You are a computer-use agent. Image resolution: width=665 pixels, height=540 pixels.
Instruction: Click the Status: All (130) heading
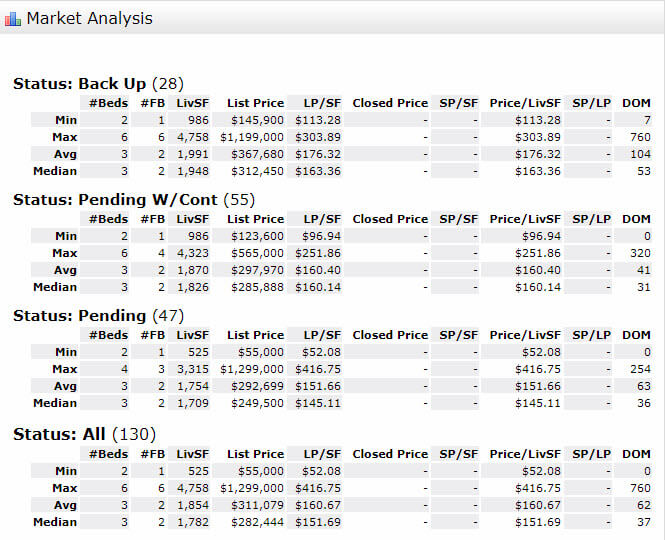84,434
